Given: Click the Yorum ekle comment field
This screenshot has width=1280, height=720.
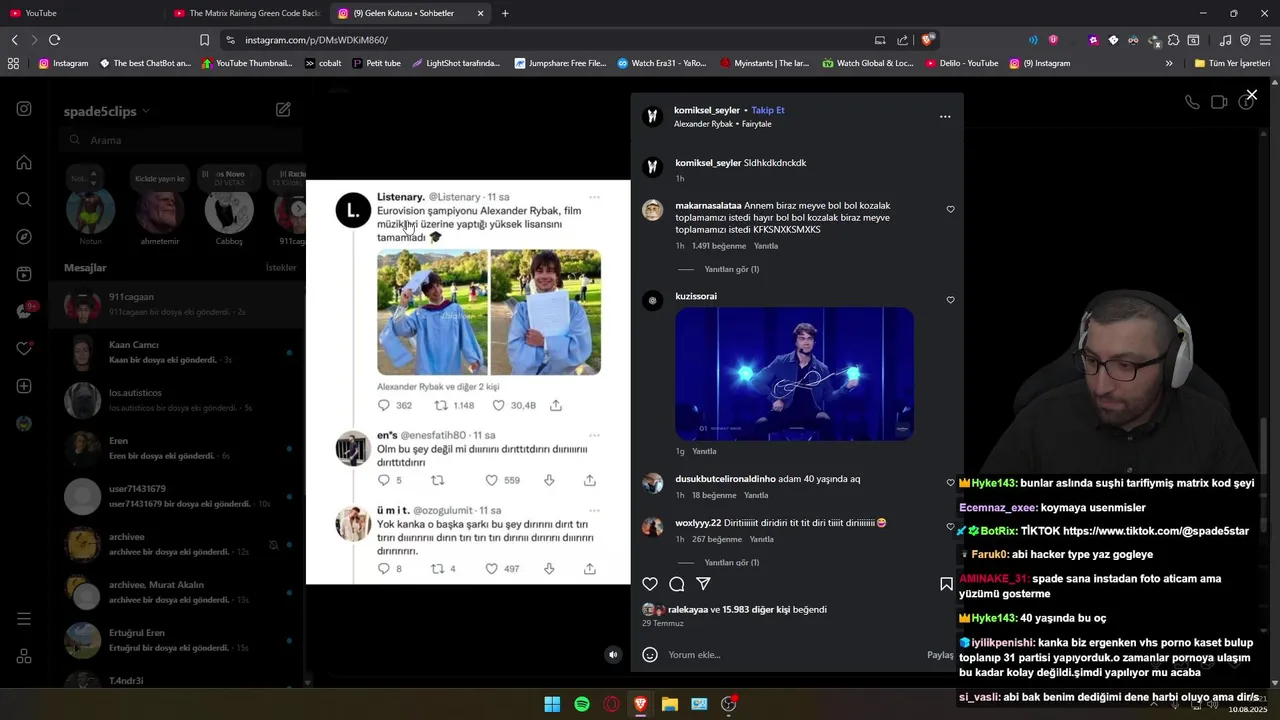Looking at the screenshot, I should 790,655.
